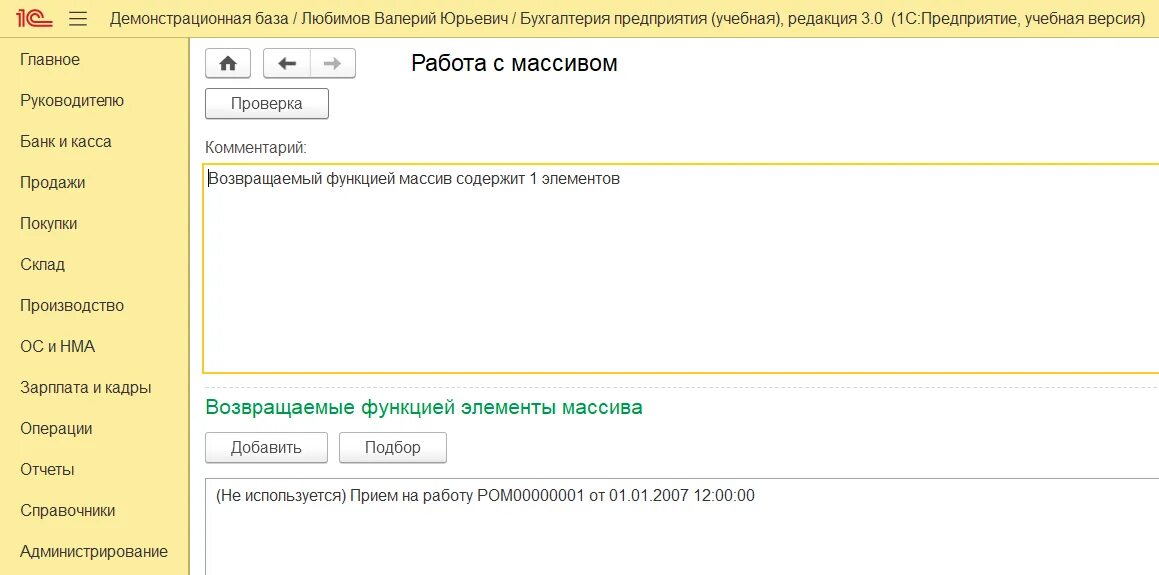Click inside the Комментарий text field
Viewport: 1159px width, 575px height.
tap(681, 268)
